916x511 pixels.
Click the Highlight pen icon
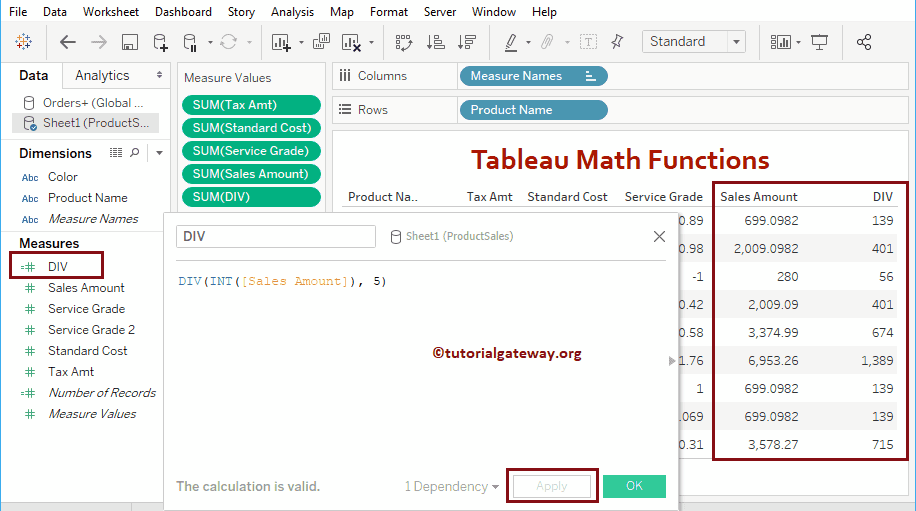[511, 42]
